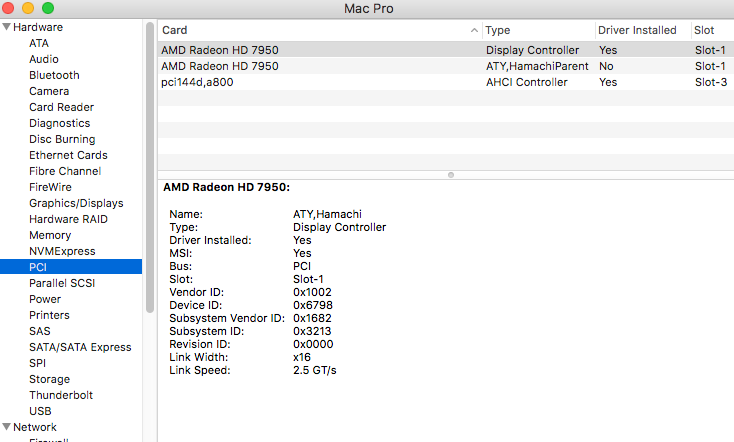The image size is (734, 442).
Task: Select Camera in the sidebar
Action: tap(49, 91)
